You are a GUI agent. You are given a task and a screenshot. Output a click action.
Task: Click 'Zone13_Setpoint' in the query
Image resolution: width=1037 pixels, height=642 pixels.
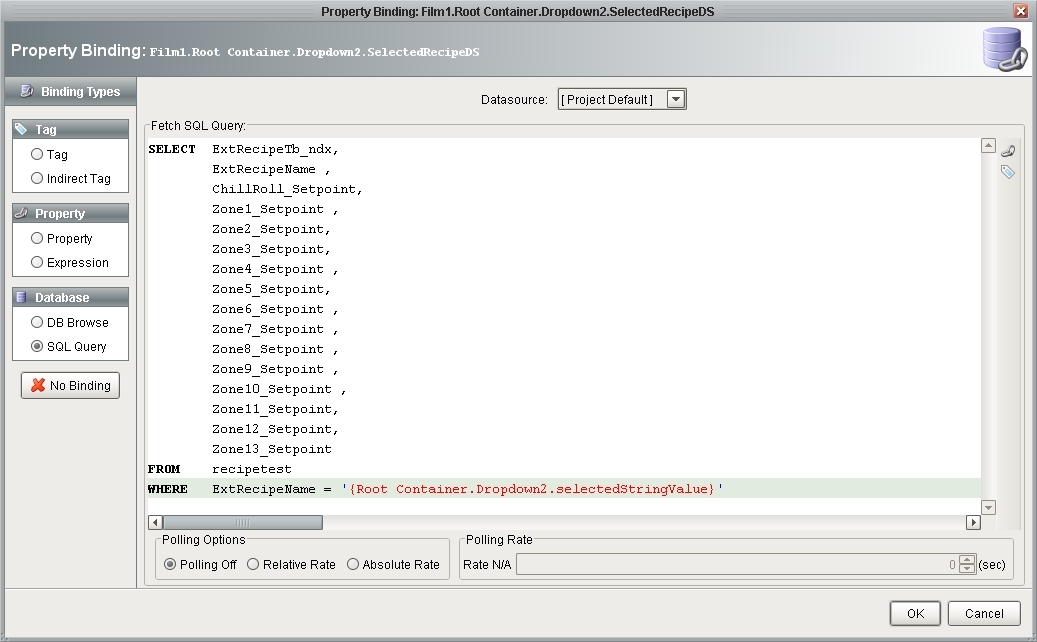click(x=271, y=449)
